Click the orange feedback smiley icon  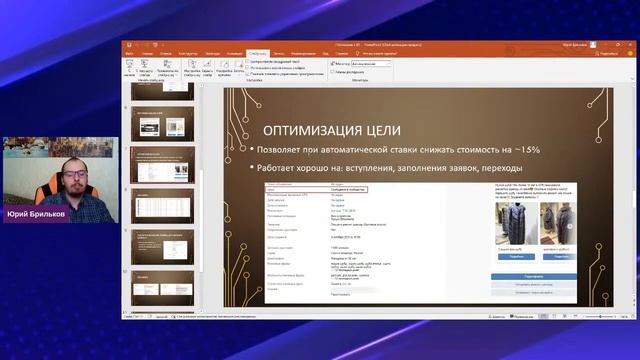pos(630,53)
